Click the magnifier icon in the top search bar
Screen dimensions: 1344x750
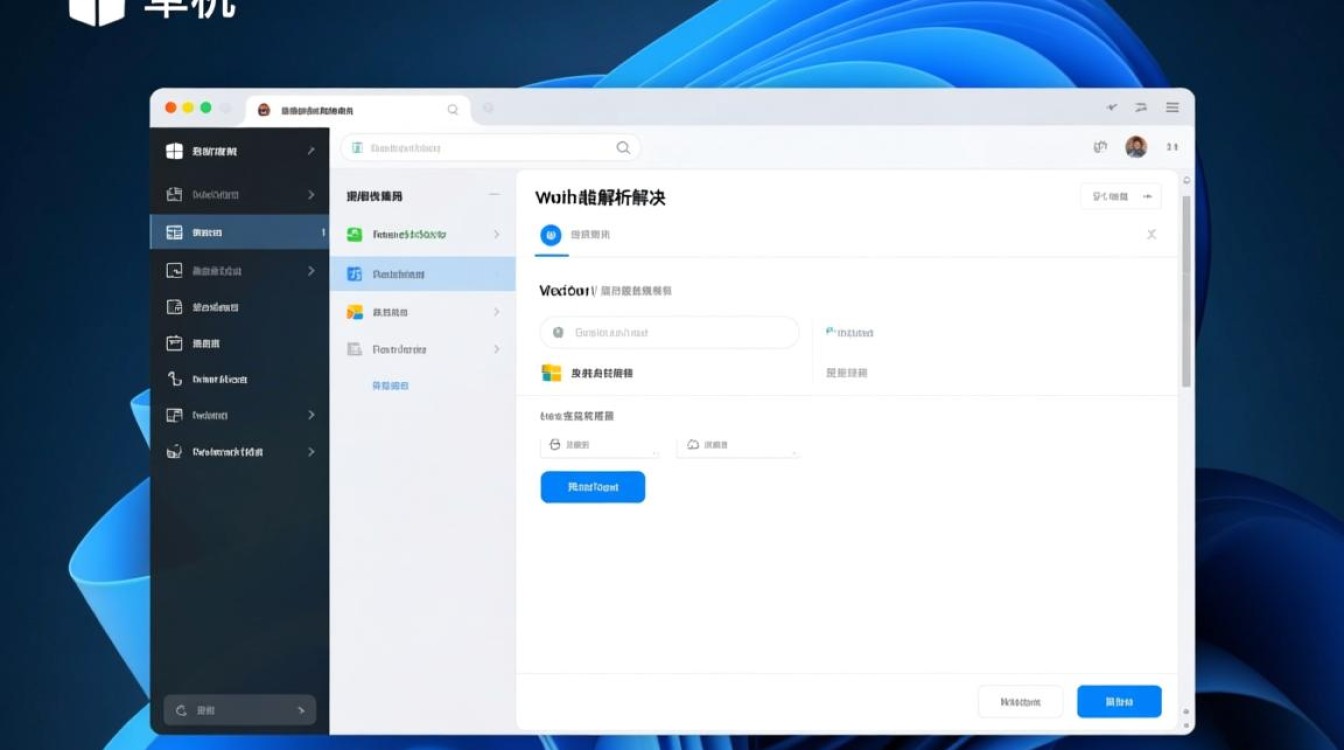click(623, 148)
